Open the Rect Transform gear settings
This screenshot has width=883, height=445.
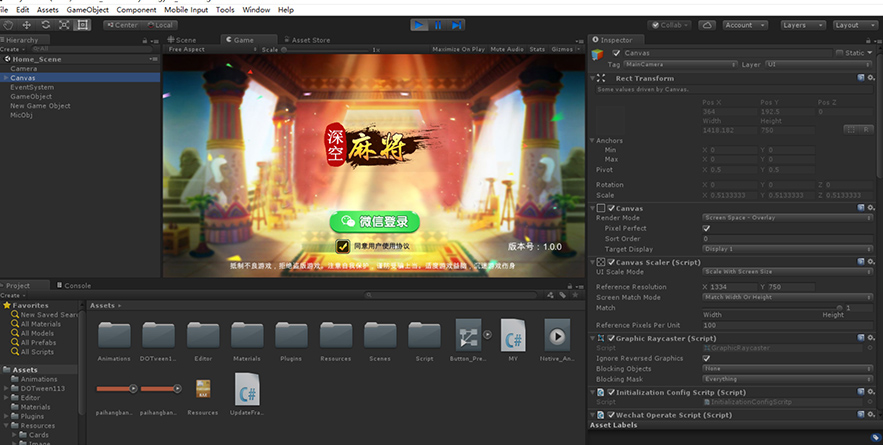pyautogui.click(x=872, y=78)
